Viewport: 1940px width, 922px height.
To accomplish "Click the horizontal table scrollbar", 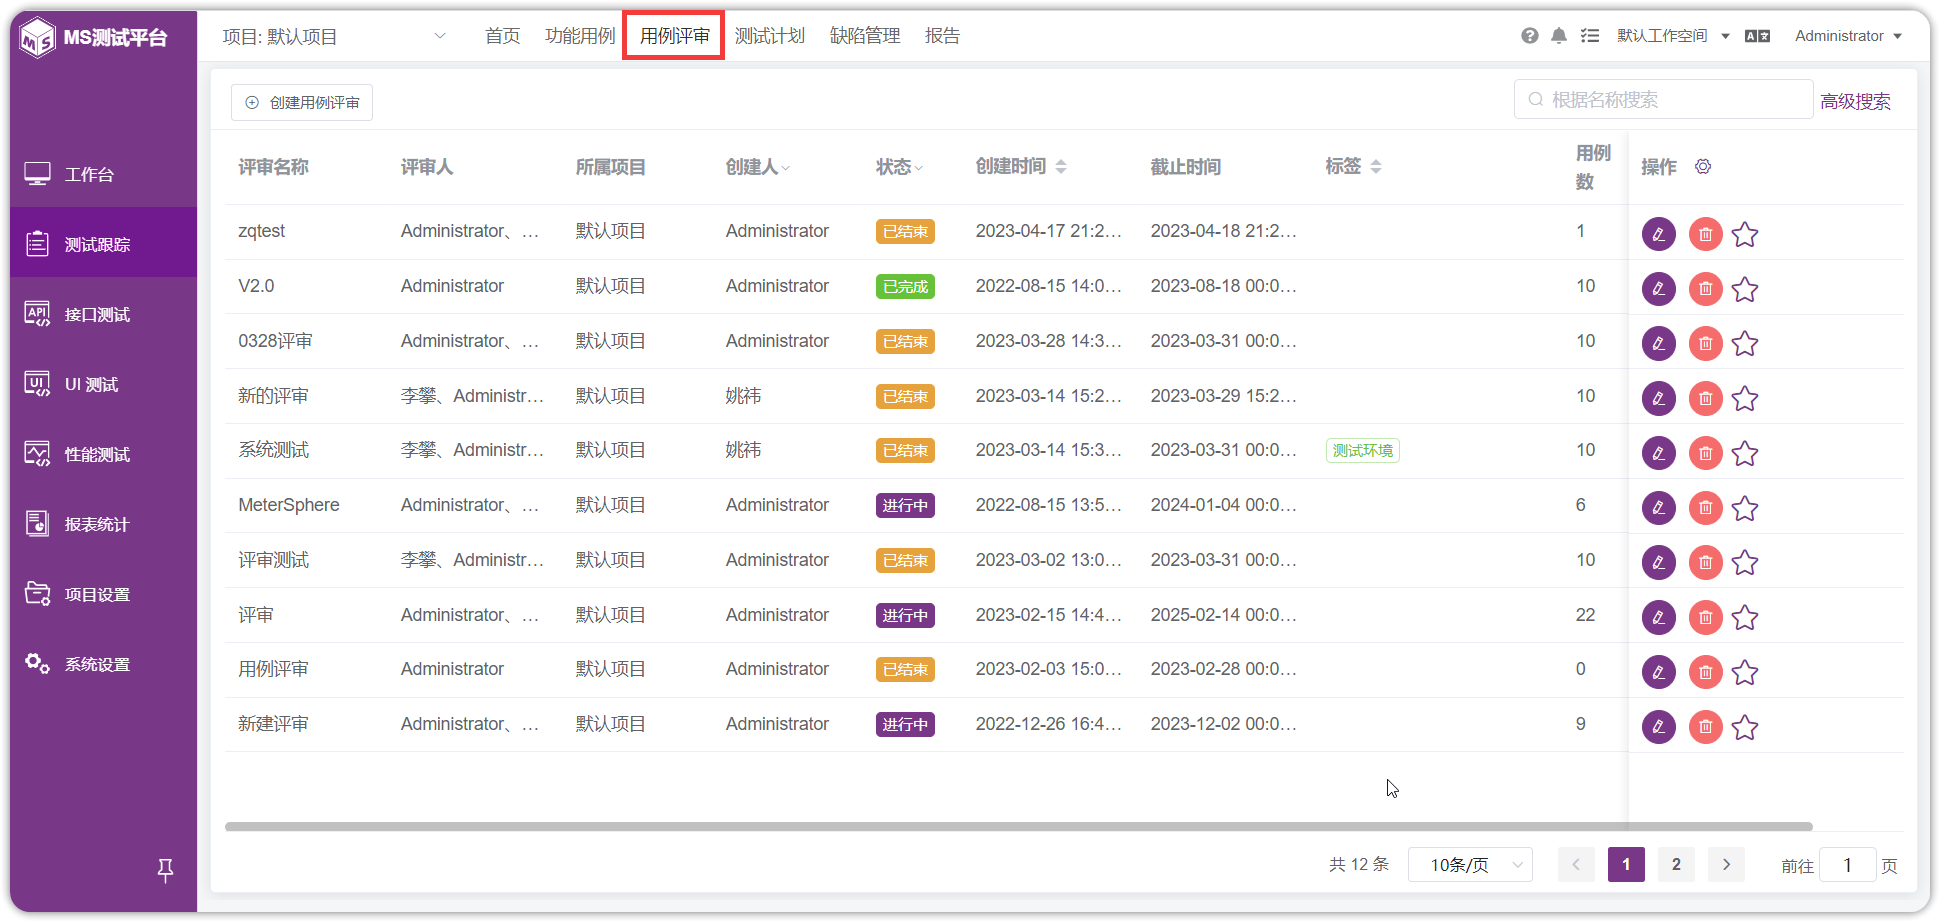I will pos(1018,827).
